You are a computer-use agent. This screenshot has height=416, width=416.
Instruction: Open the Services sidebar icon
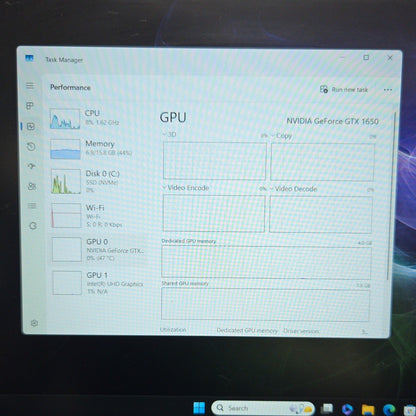point(33,226)
